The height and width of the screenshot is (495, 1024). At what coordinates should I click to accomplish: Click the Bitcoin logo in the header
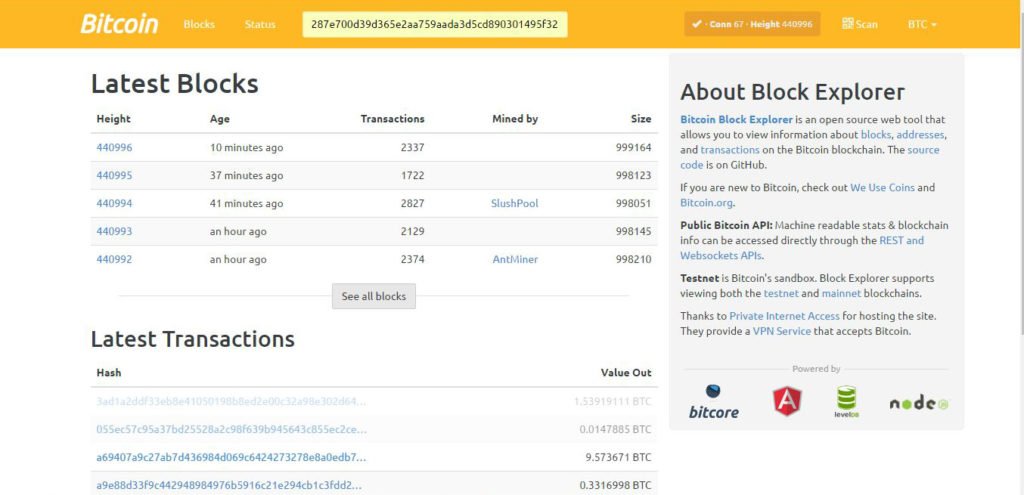tap(120, 24)
